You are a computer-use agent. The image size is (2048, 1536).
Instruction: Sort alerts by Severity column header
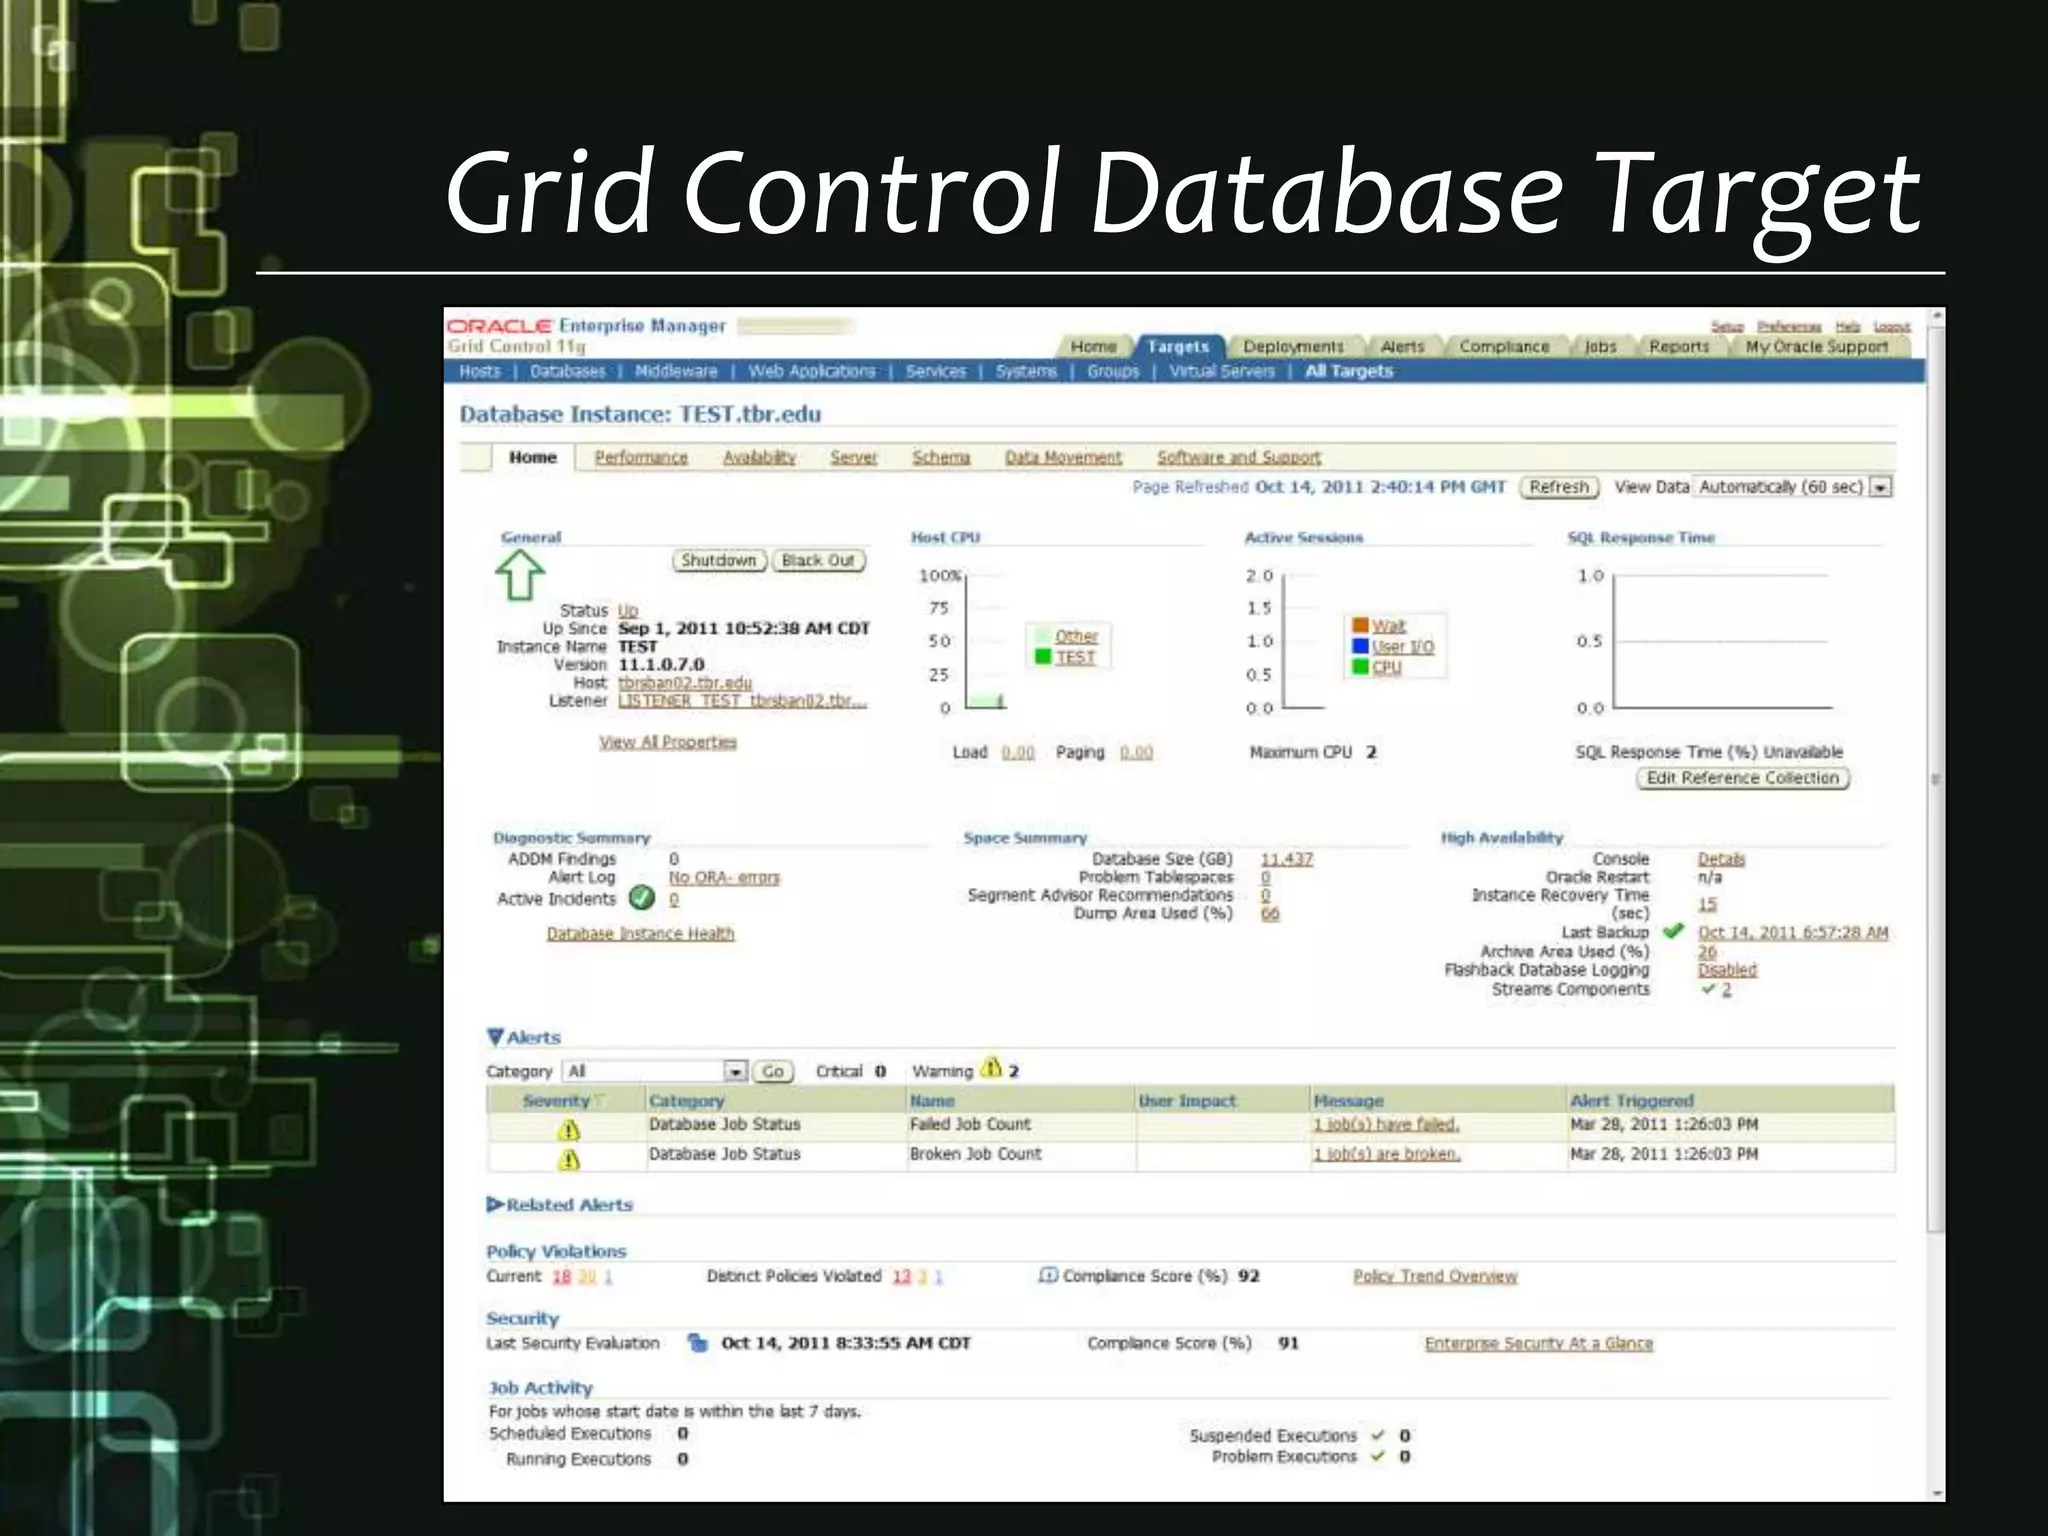coord(557,1100)
